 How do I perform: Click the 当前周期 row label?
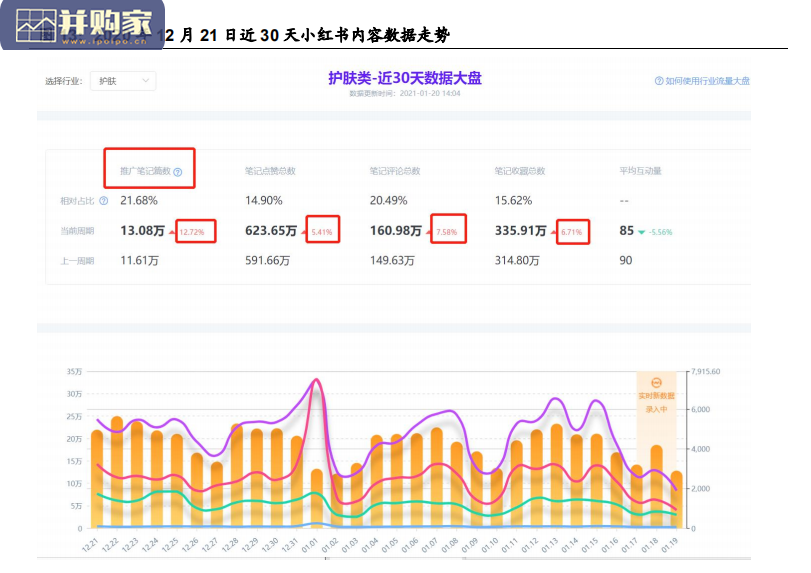pos(77,231)
